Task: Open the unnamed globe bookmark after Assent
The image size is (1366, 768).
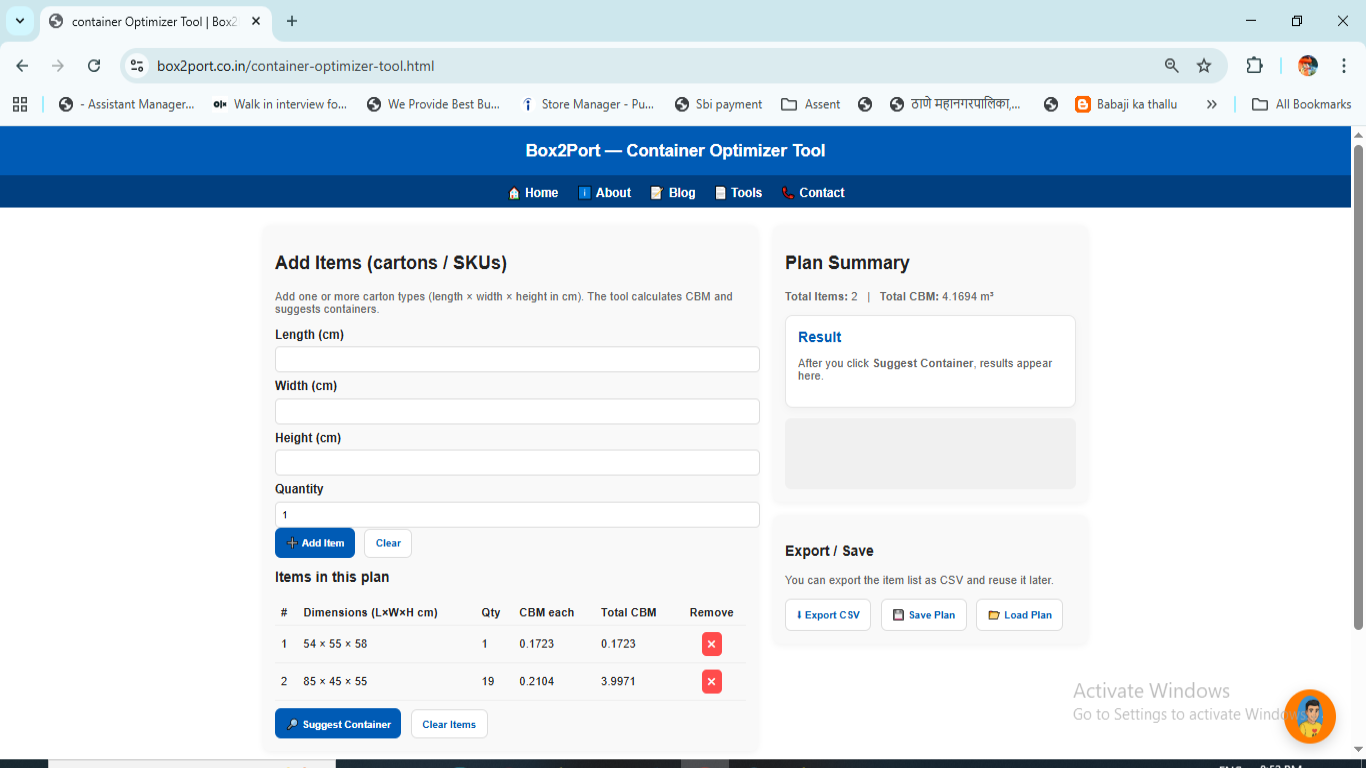Action: coord(865,104)
